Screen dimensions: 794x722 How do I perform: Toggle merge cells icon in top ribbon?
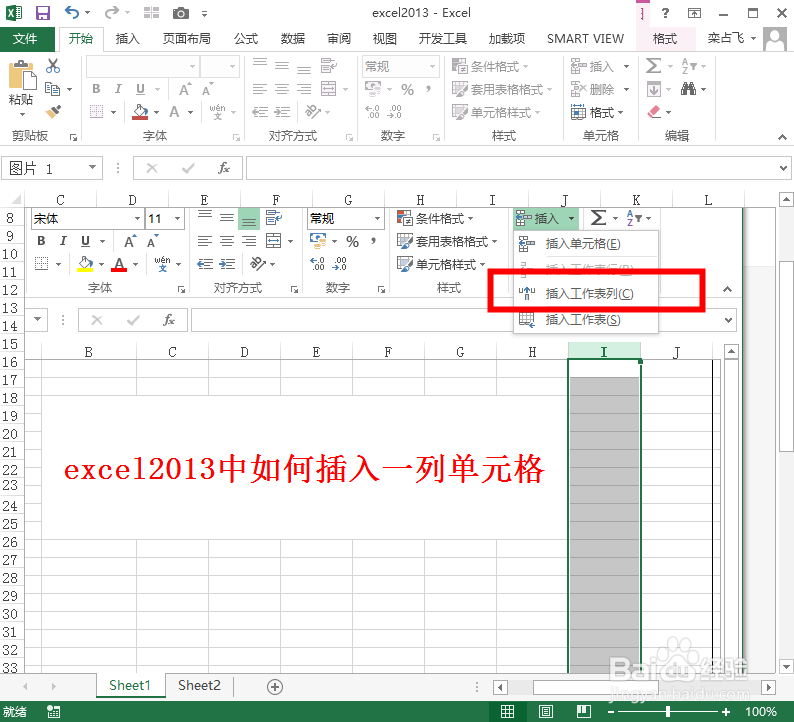328,89
